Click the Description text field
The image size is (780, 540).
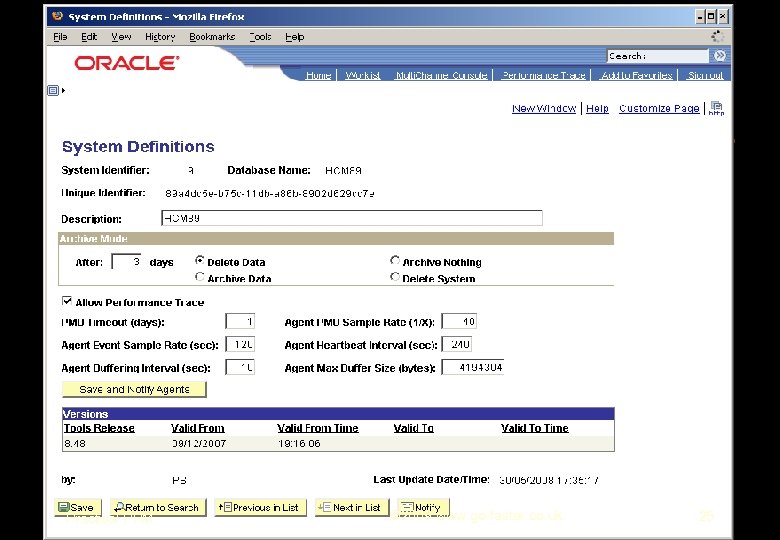coord(352,218)
